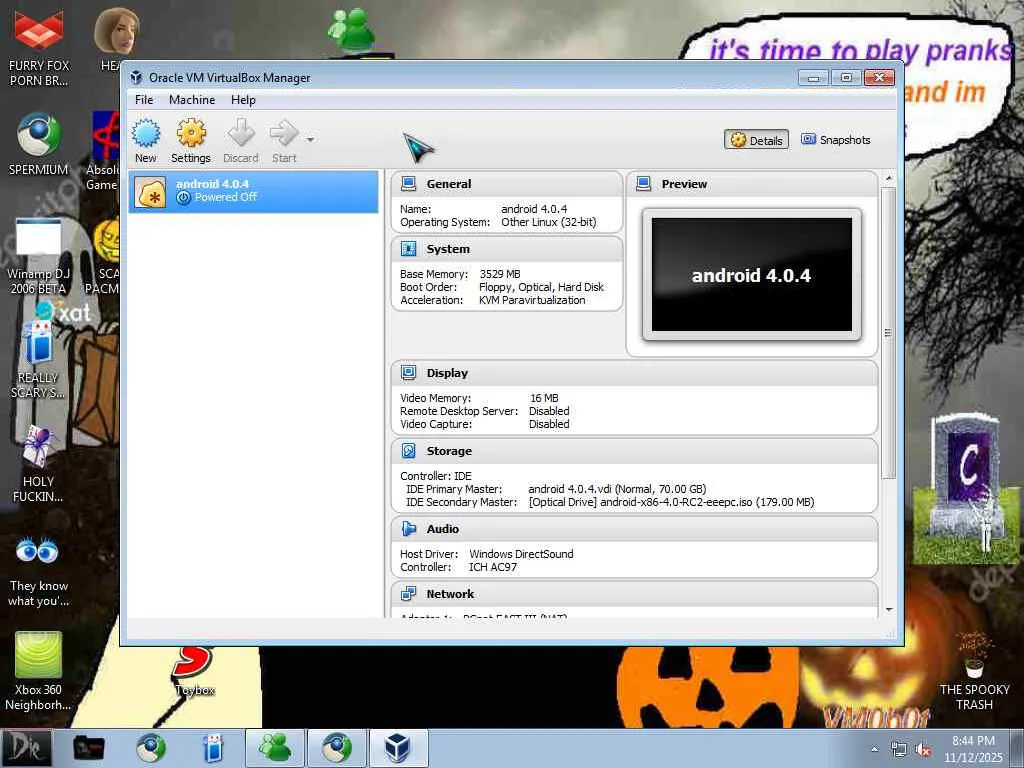Click the android-x86-4.0-RC2-eeepc.iso optical drive entry
The height and width of the screenshot is (768, 1024).
[671, 502]
